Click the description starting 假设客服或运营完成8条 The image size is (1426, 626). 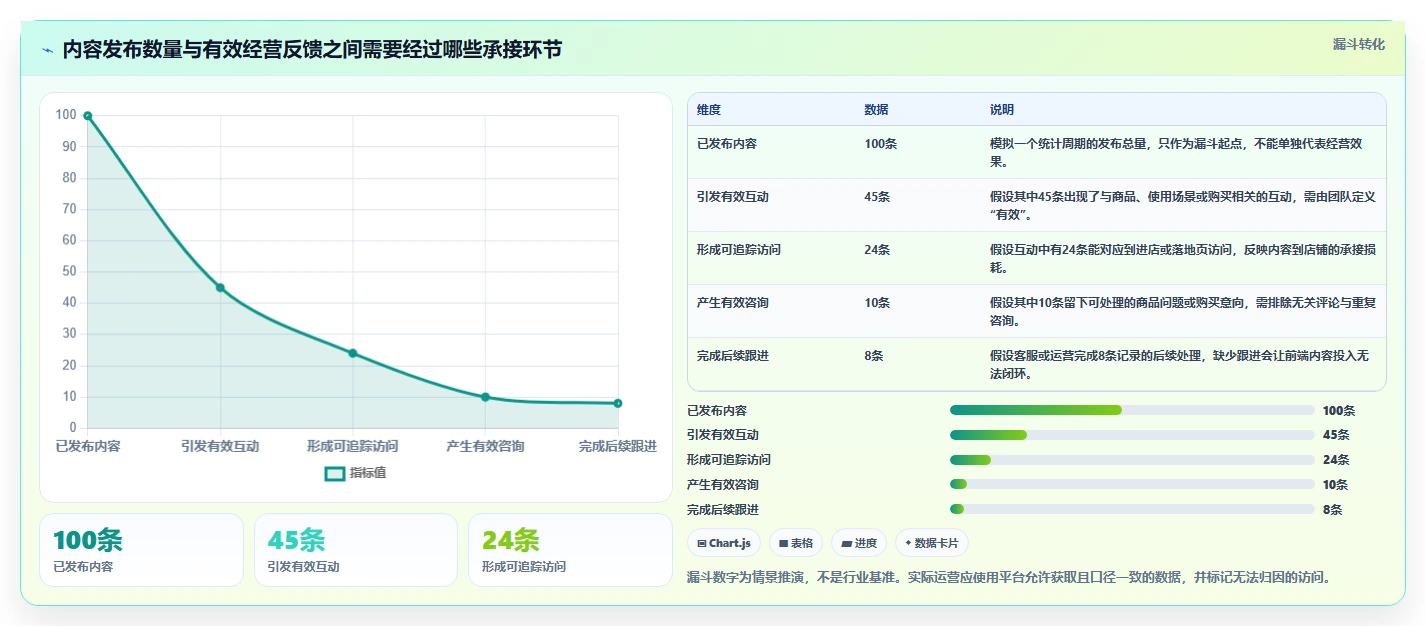click(1180, 365)
